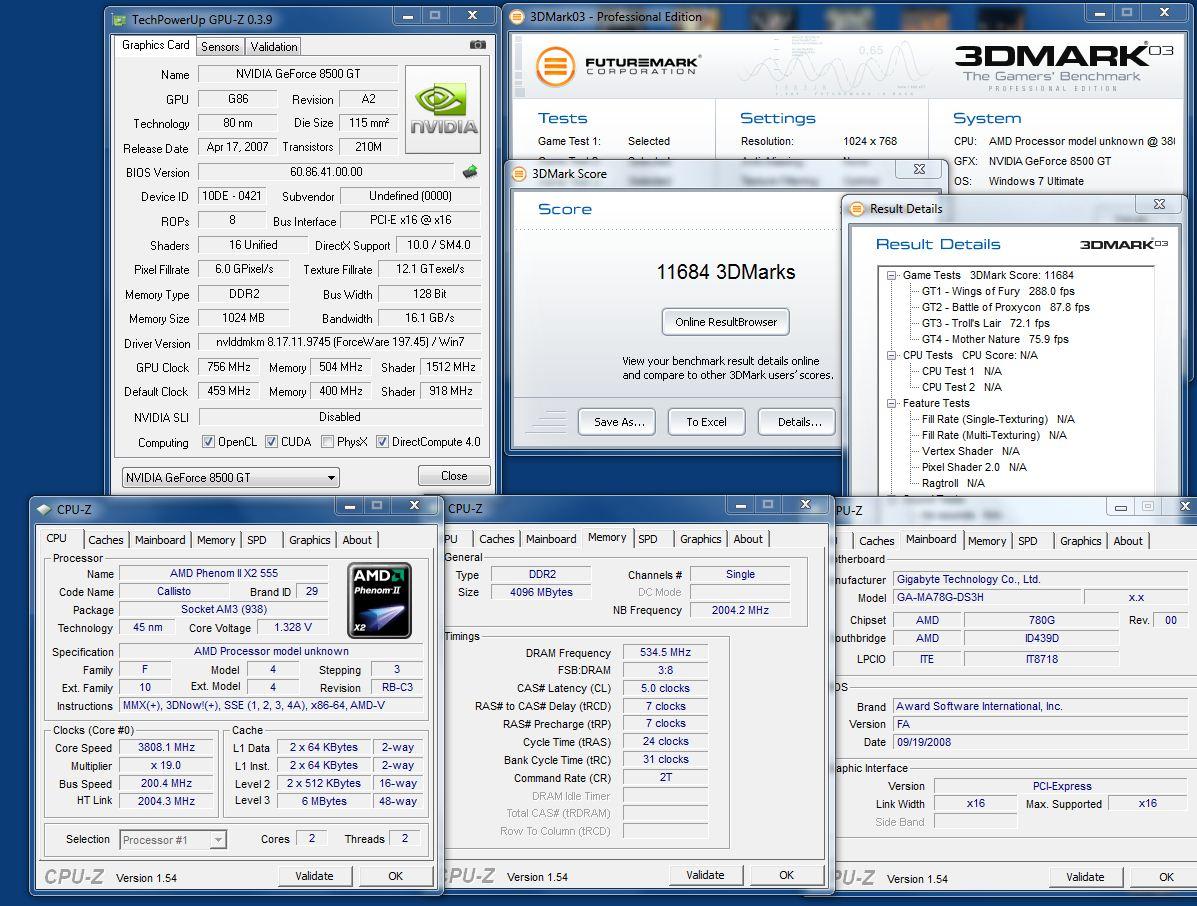Click Validate in the CPU tab window
Viewport: 1197px width, 906px height.
point(315,875)
